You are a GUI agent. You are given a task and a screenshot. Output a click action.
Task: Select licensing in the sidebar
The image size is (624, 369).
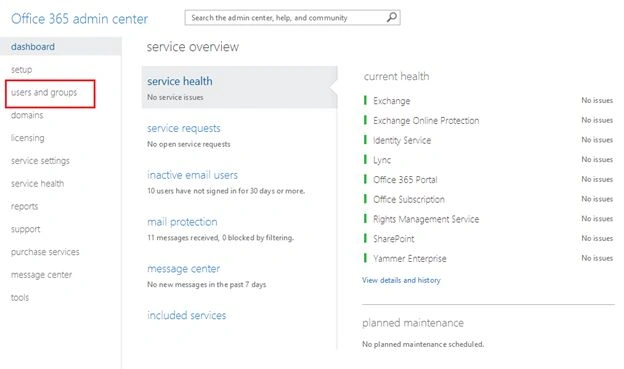(27, 138)
